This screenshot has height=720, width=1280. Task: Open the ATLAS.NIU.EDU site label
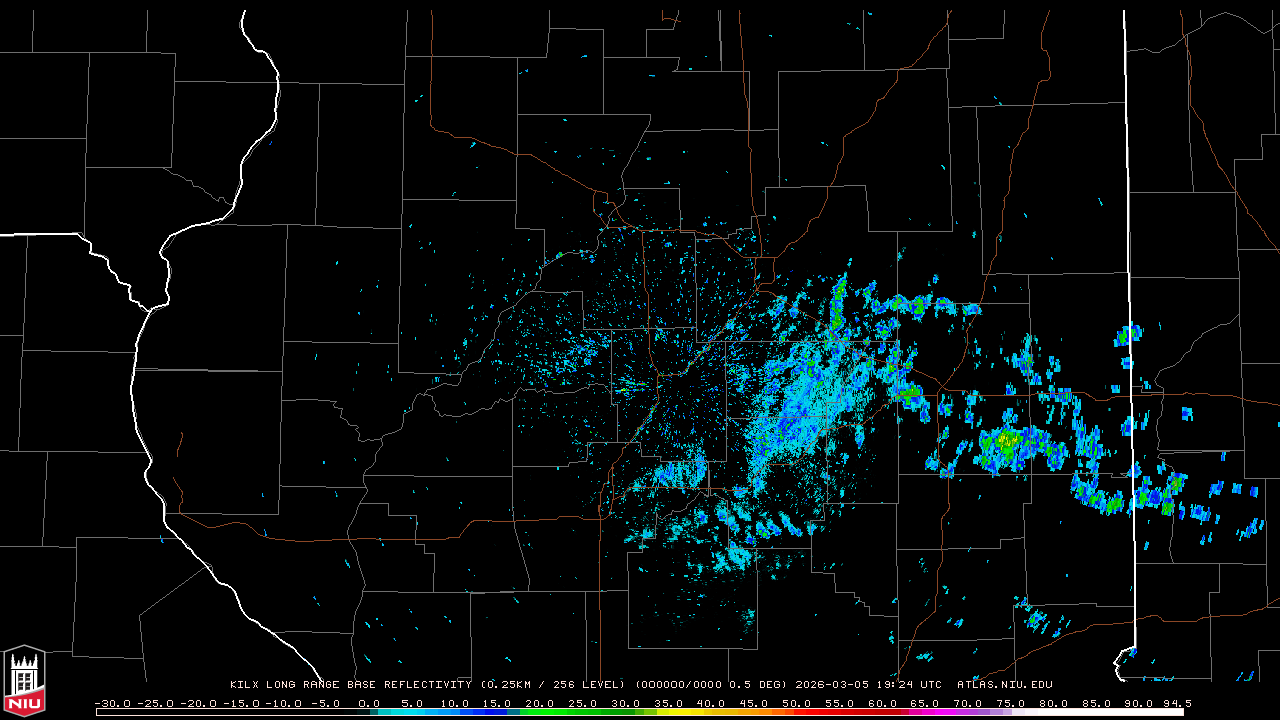click(1005, 685)
